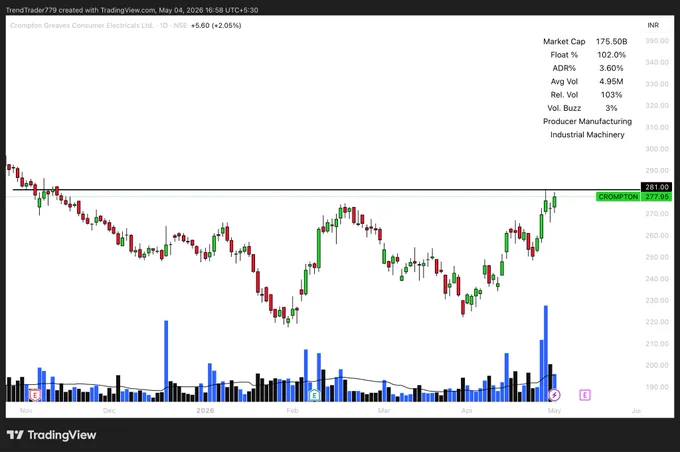680x452 pixels.
Task: Click the 240.00 price axis label
Action: tap(657, 279)
